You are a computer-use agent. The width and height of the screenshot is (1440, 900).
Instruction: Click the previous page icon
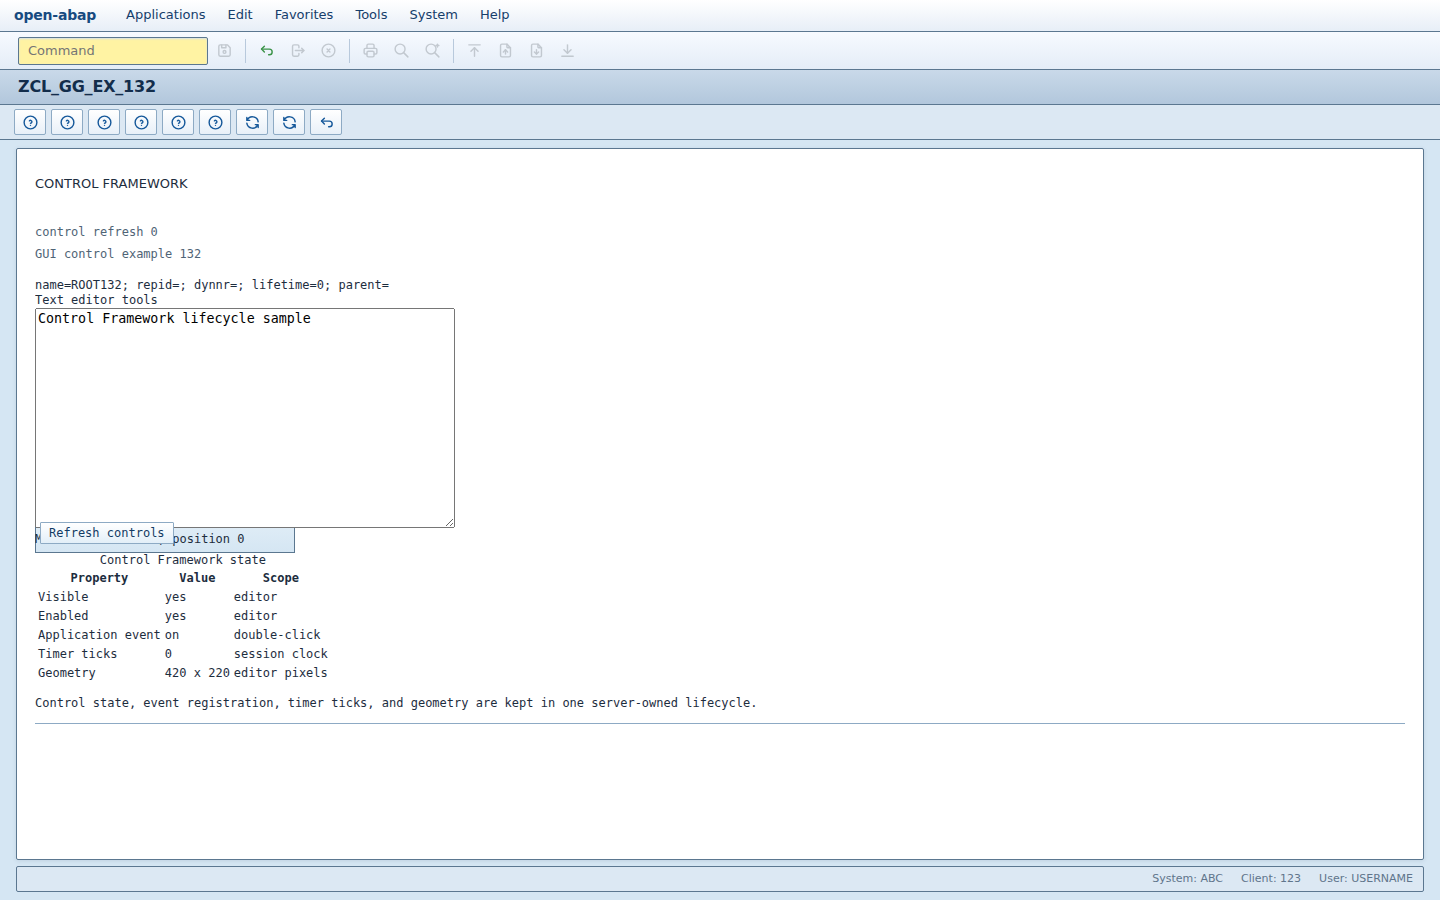[x=506, y=51]
